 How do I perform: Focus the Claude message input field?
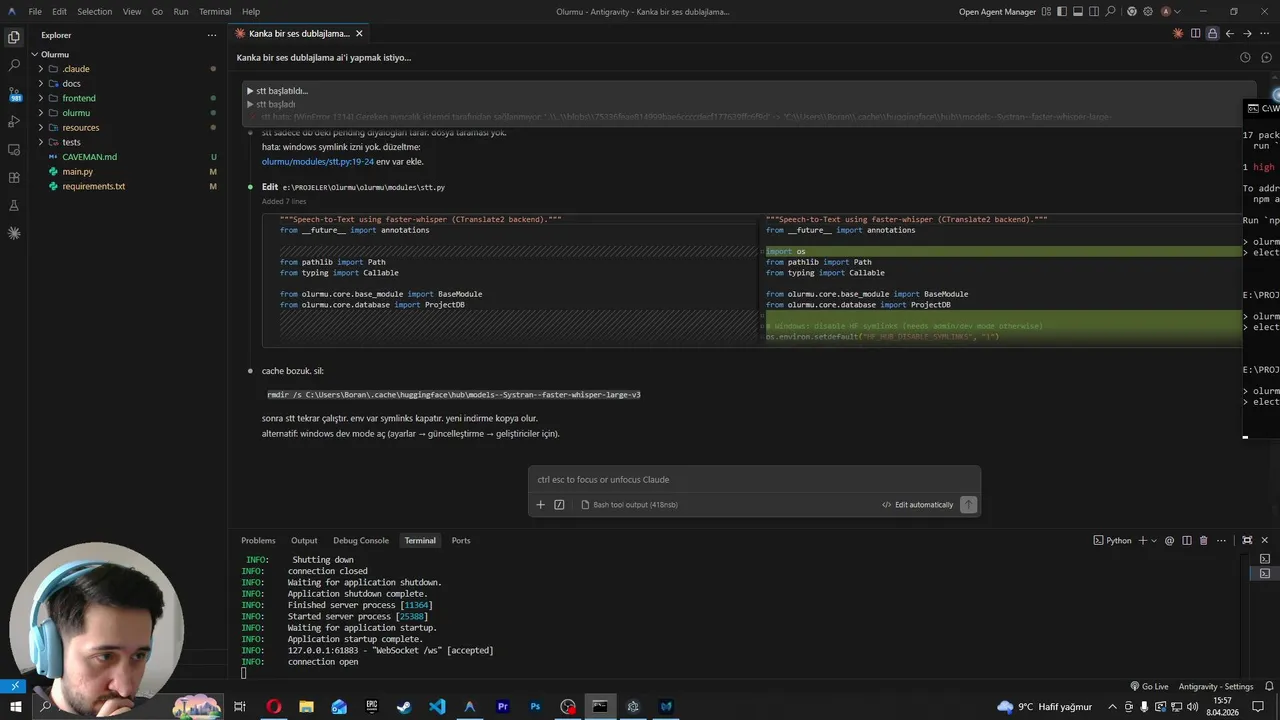coord(754,479)
